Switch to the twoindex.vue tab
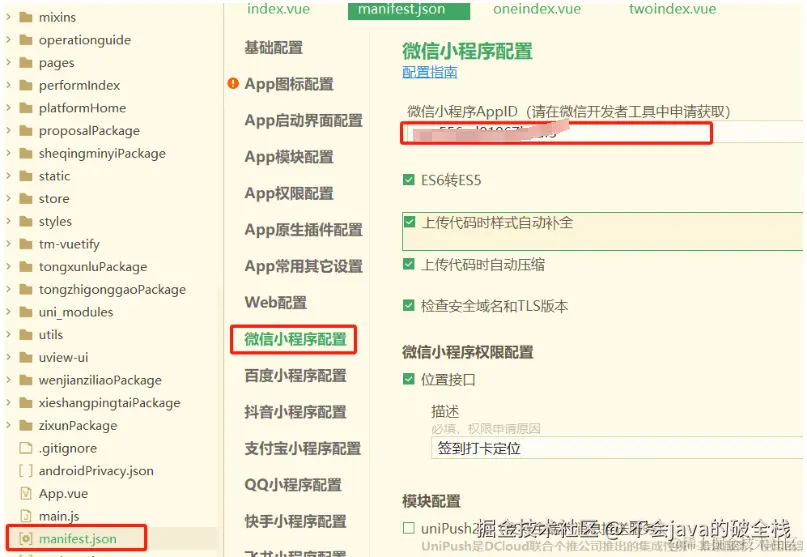The image size is (807, 557). pyautogui.click(x=672, y=9)
